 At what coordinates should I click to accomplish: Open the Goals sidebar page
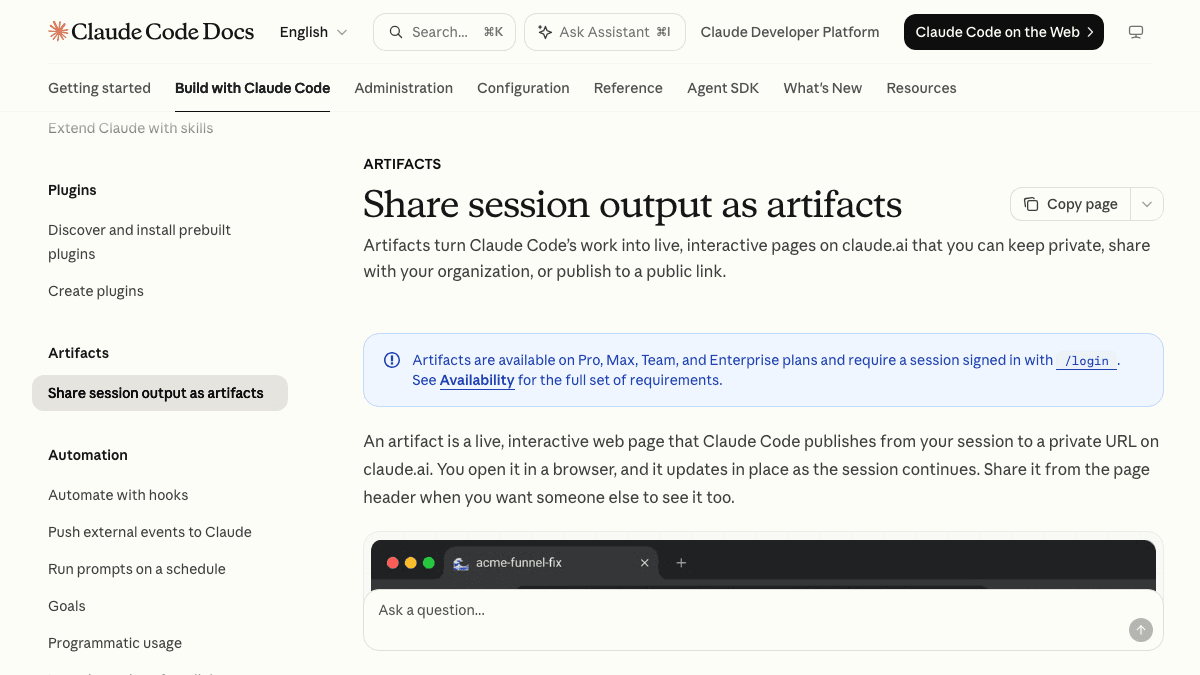point(67,606)
